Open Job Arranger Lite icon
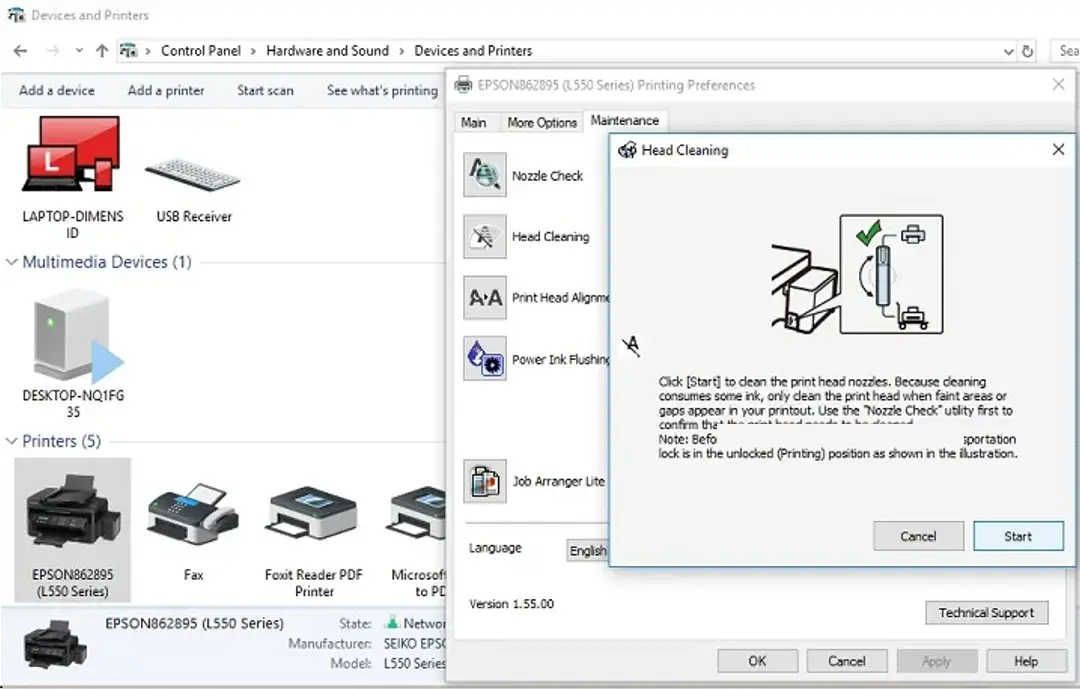1080x689 pixels. tap(485, 481)
